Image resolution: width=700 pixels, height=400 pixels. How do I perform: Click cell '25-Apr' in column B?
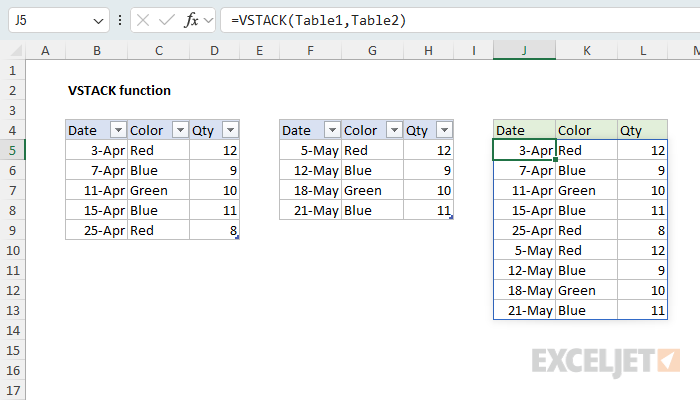coord(96,230)
